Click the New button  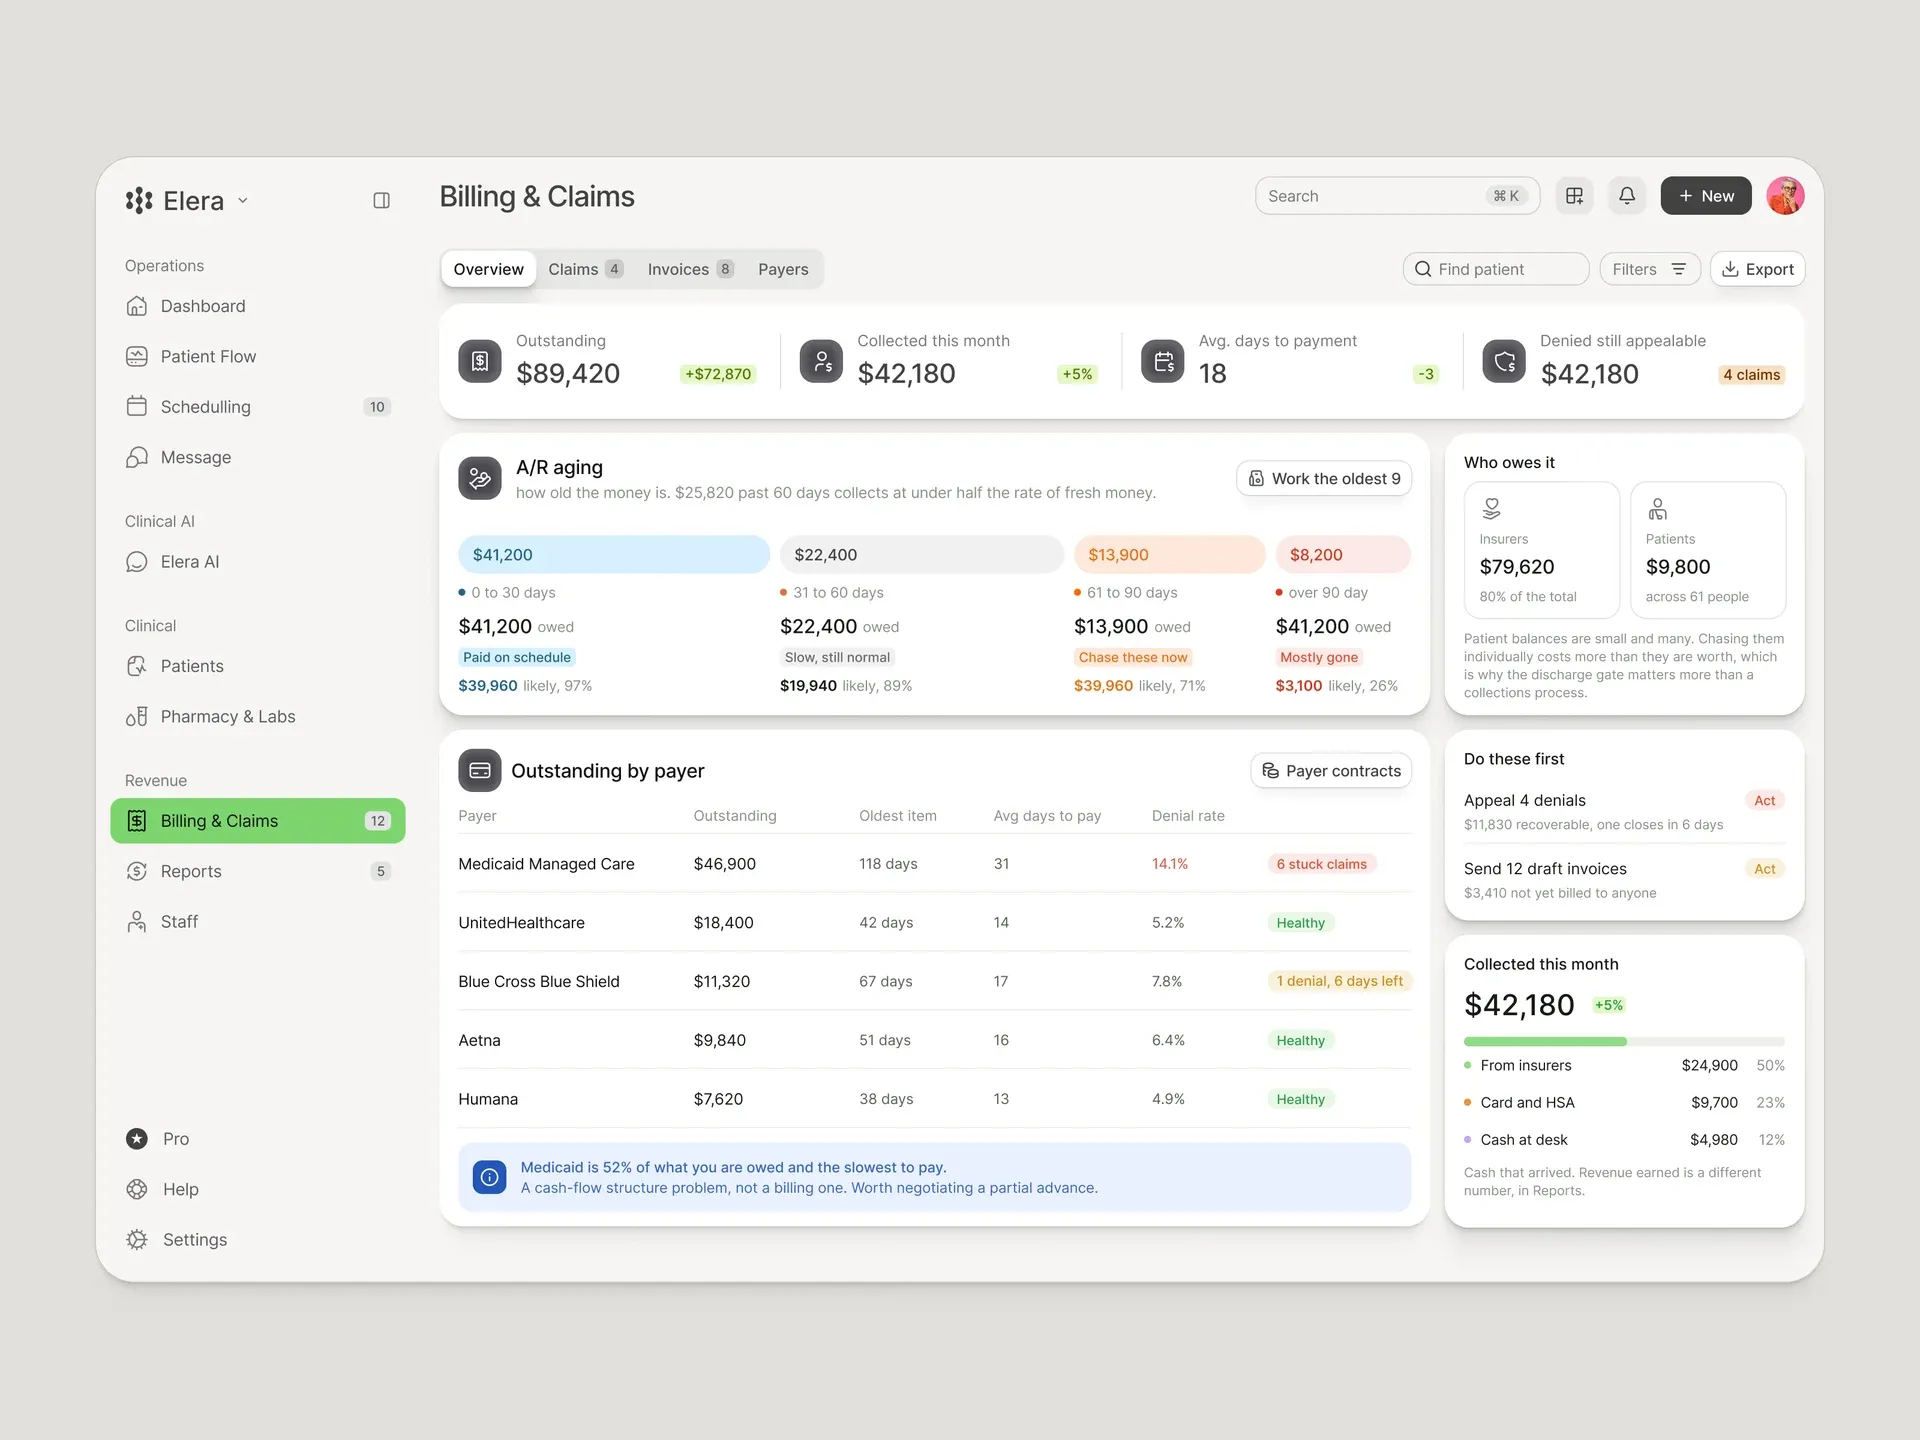pyautogui.click(x=1706, y=196)
